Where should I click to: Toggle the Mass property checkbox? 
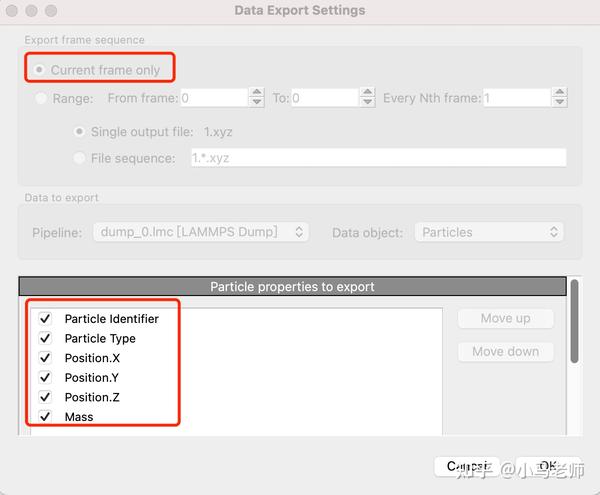point(45,416)
